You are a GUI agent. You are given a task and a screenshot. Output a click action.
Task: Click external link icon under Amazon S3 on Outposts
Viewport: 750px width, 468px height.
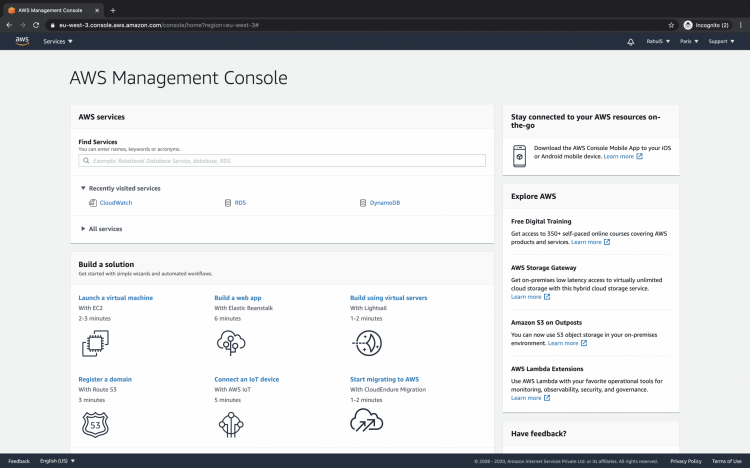(584, 343)
